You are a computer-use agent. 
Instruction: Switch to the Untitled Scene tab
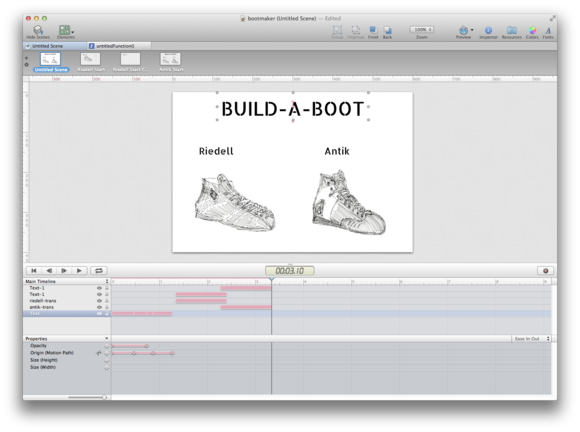pyautogui.click(x=55, y=46)
